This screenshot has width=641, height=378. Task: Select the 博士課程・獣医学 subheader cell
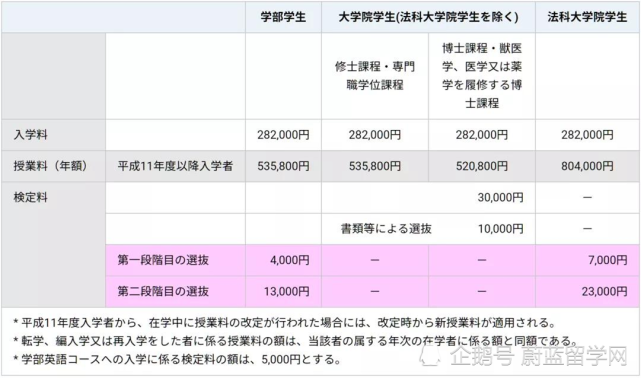[x=482, y=76]
